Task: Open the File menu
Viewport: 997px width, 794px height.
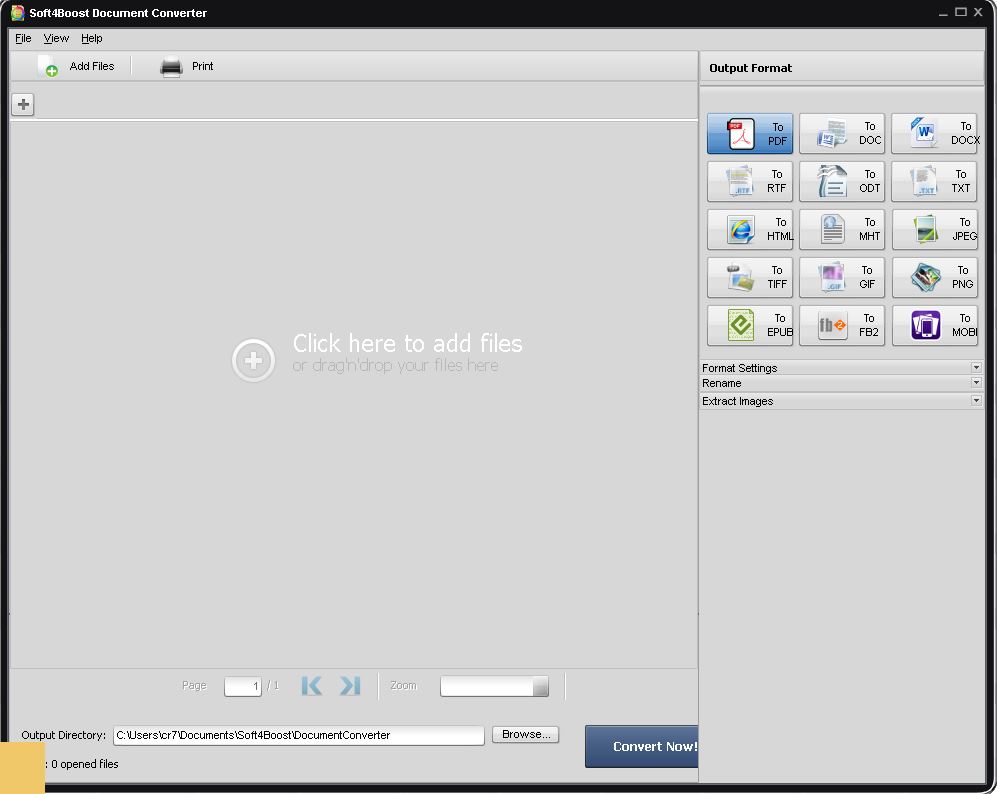Action: click(22, 38)
